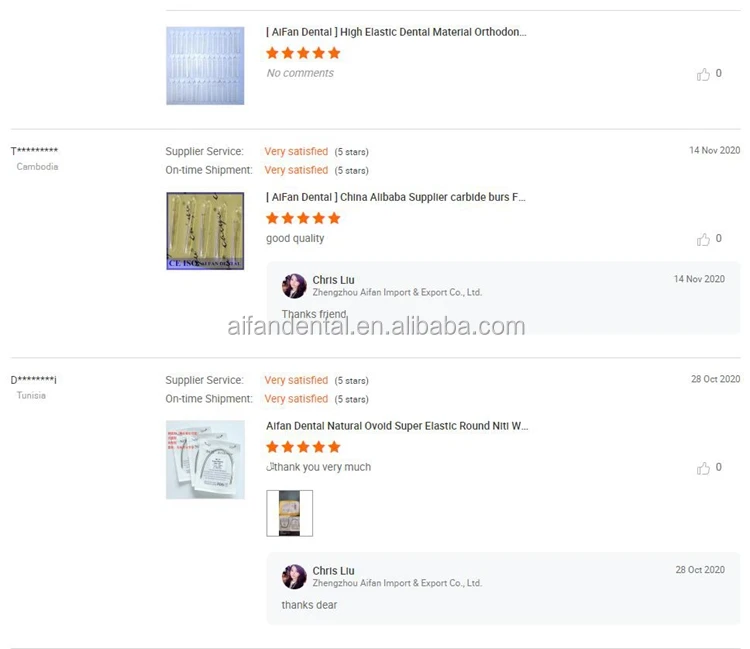Click thumbs-up icon on orthodontic material review
The image size is (750, 649).
[x=704, y=74]
